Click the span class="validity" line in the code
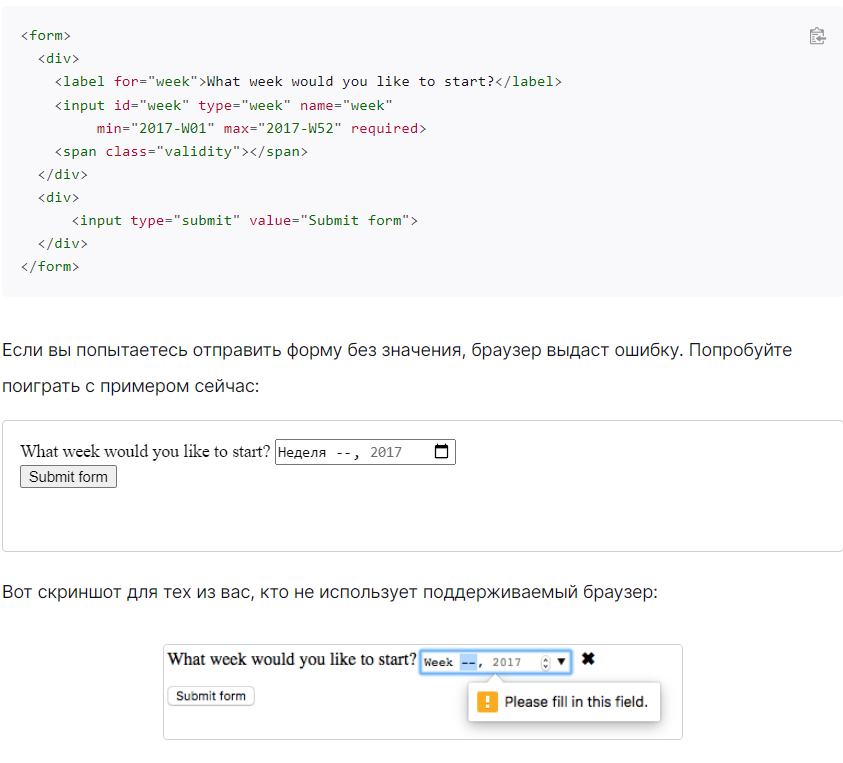Viewport: 843px width, 763px height. (181, 151)
